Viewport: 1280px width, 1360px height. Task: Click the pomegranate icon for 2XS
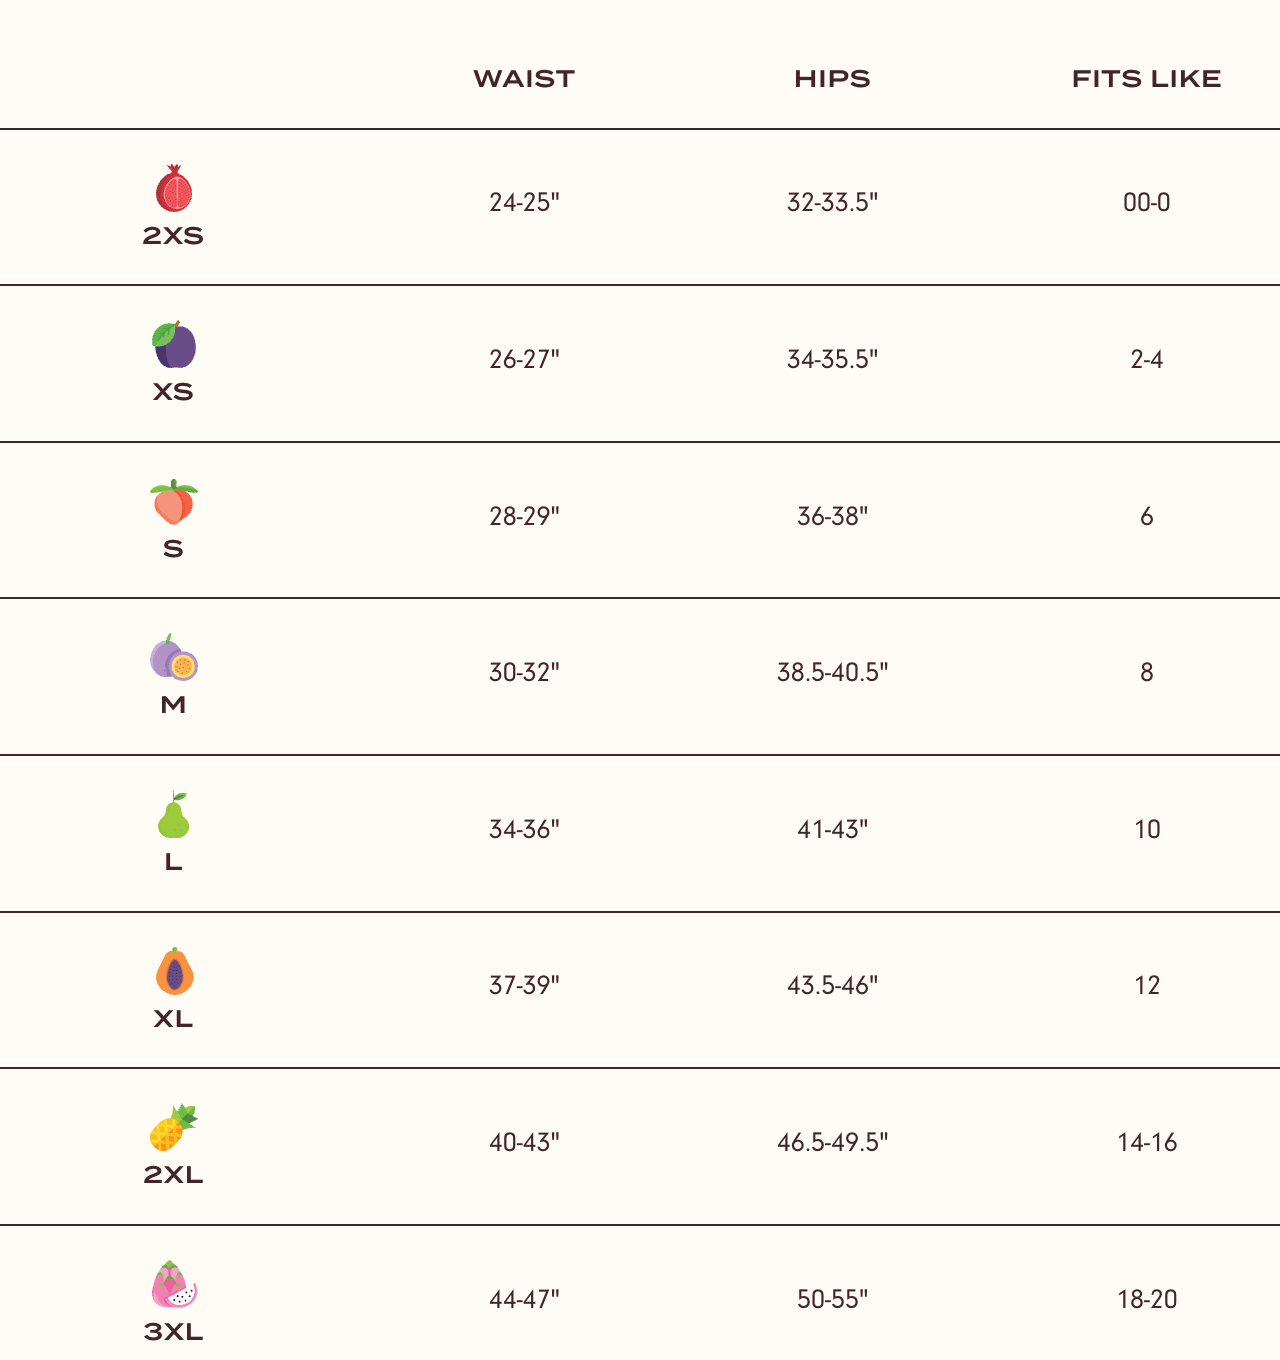click(174, 188)
